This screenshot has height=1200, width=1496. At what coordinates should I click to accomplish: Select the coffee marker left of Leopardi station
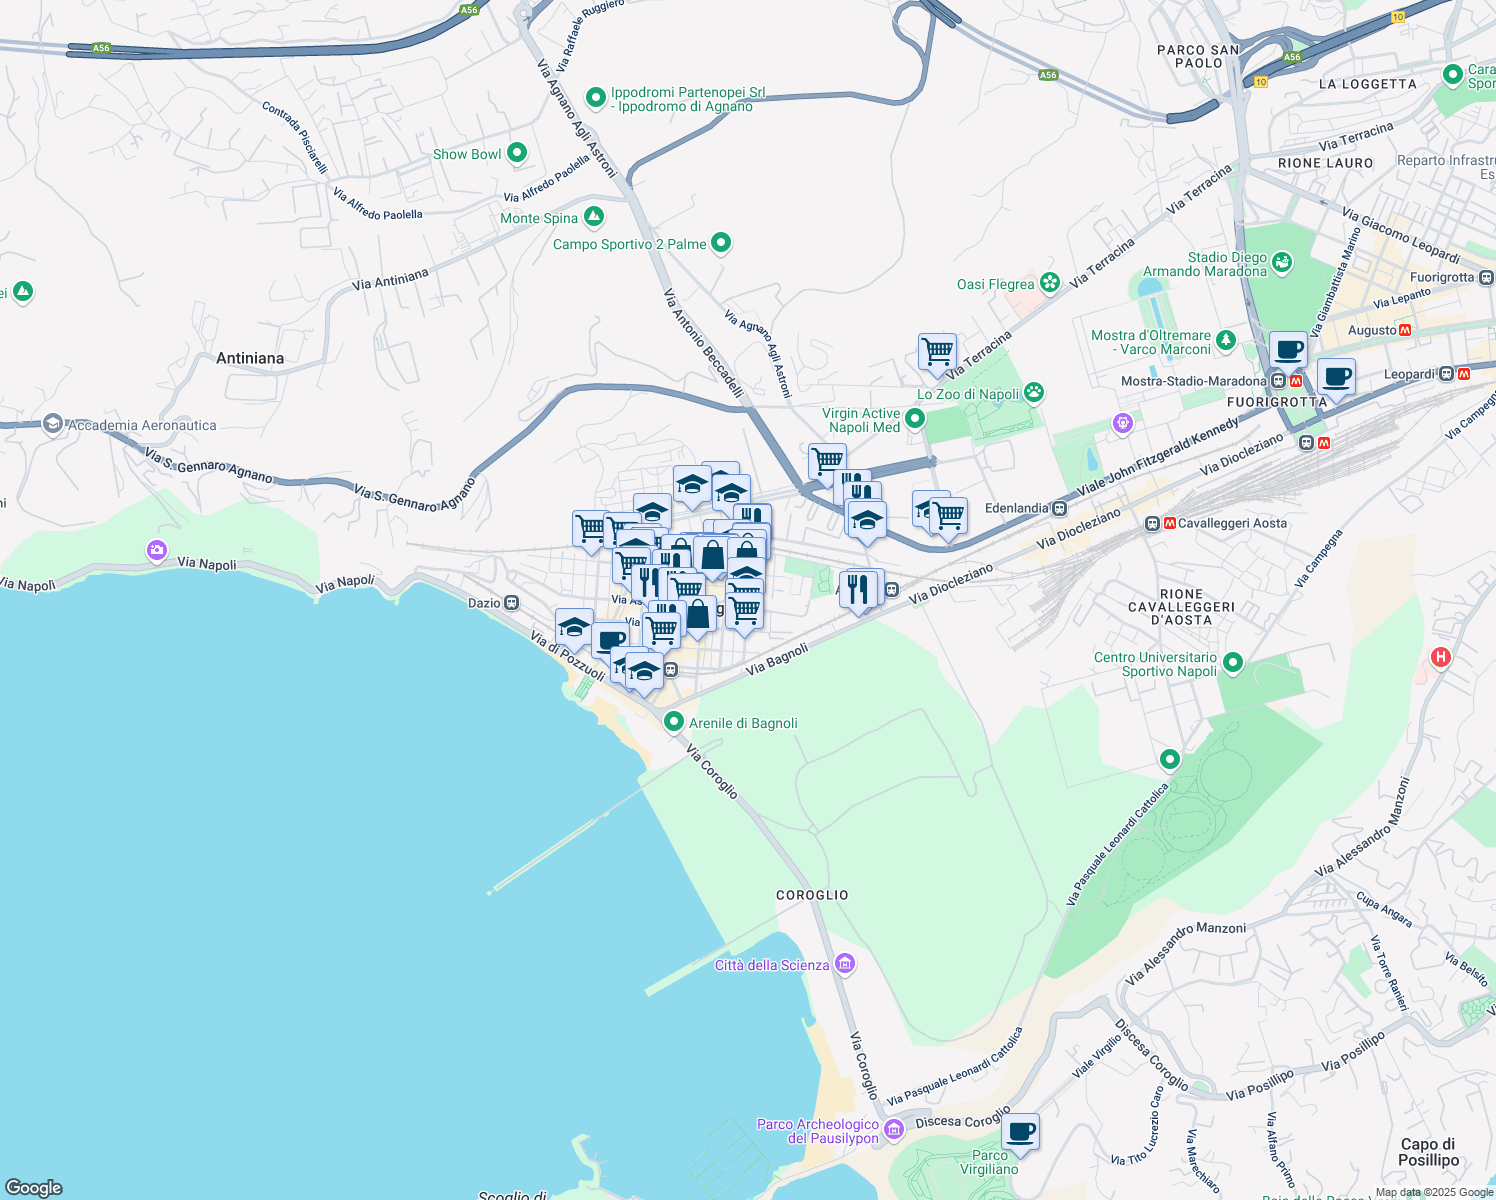tap(1336, 379)
